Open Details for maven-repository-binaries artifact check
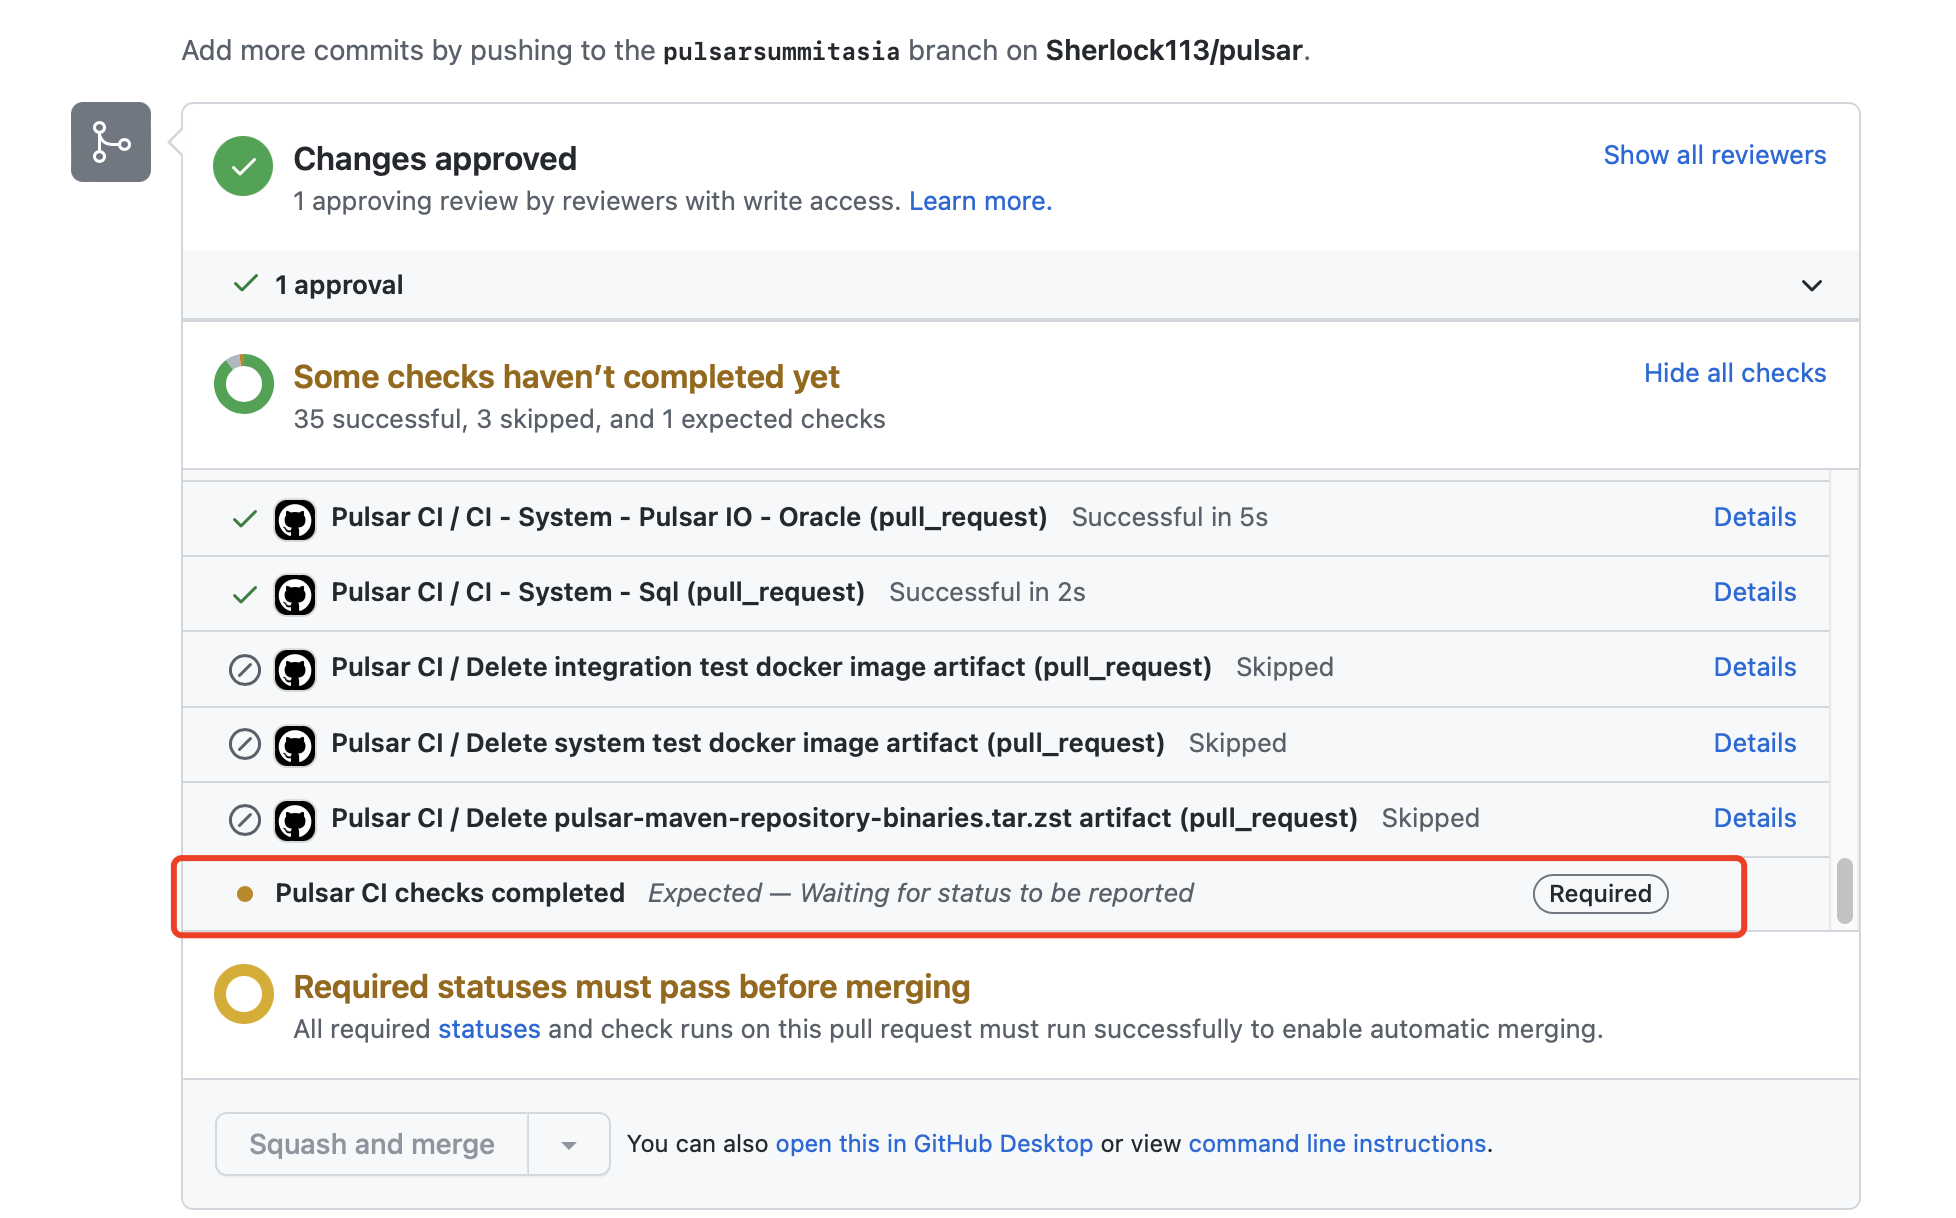The height and width of the screenshot is (1218, 1956). (x=1755, y=818)
